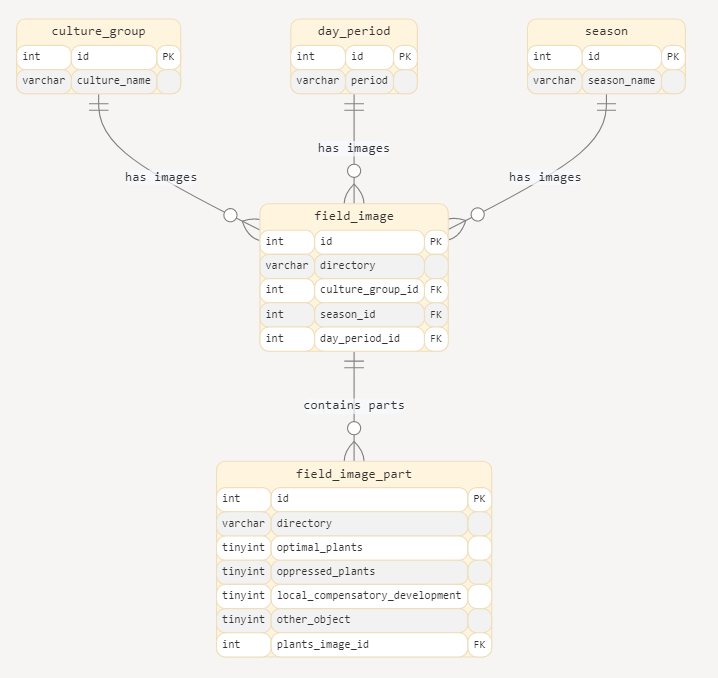Select the field_image table header
718x678 pixels.
tap(354, 216)
